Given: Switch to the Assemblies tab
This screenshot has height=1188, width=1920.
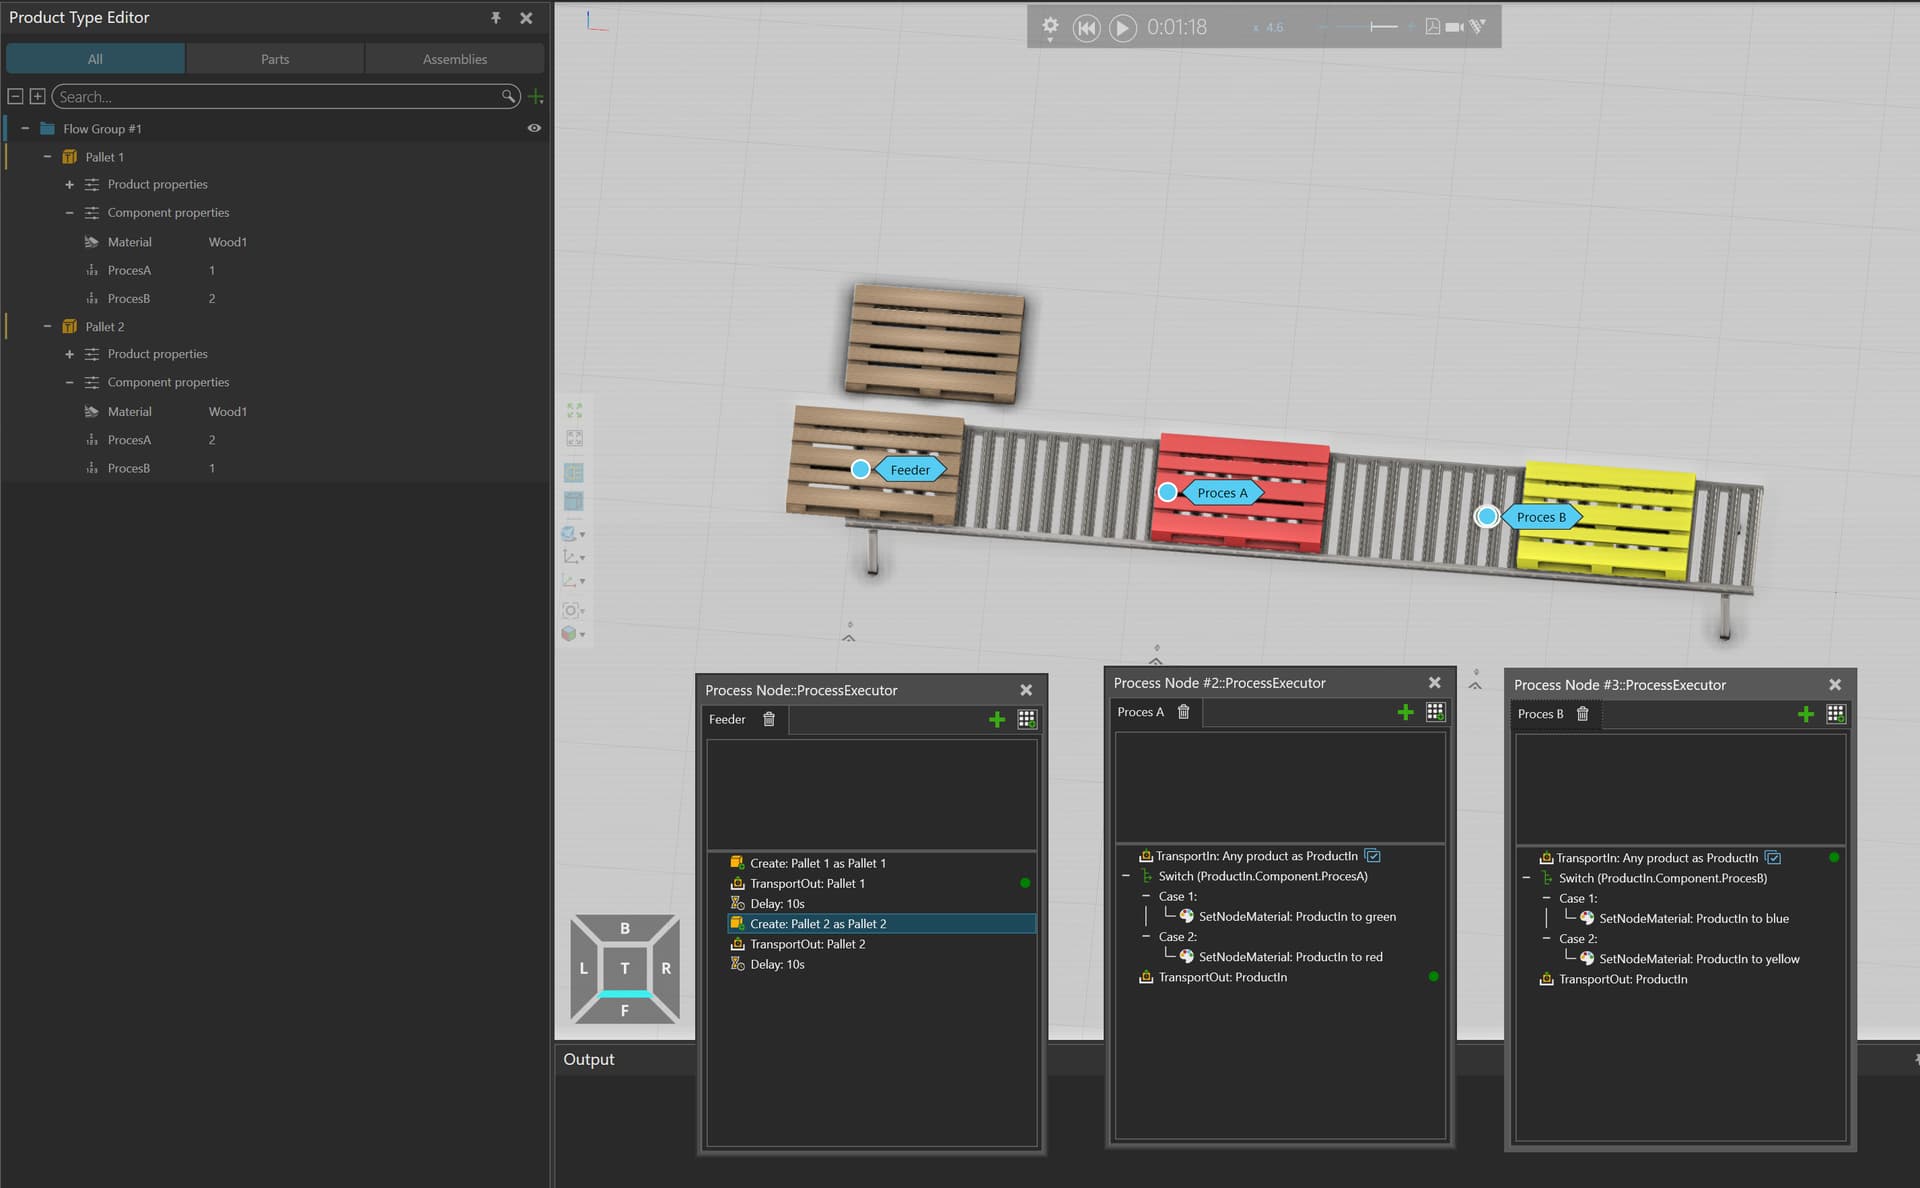Looking at the screenshot, I should [x=454, y=59].
